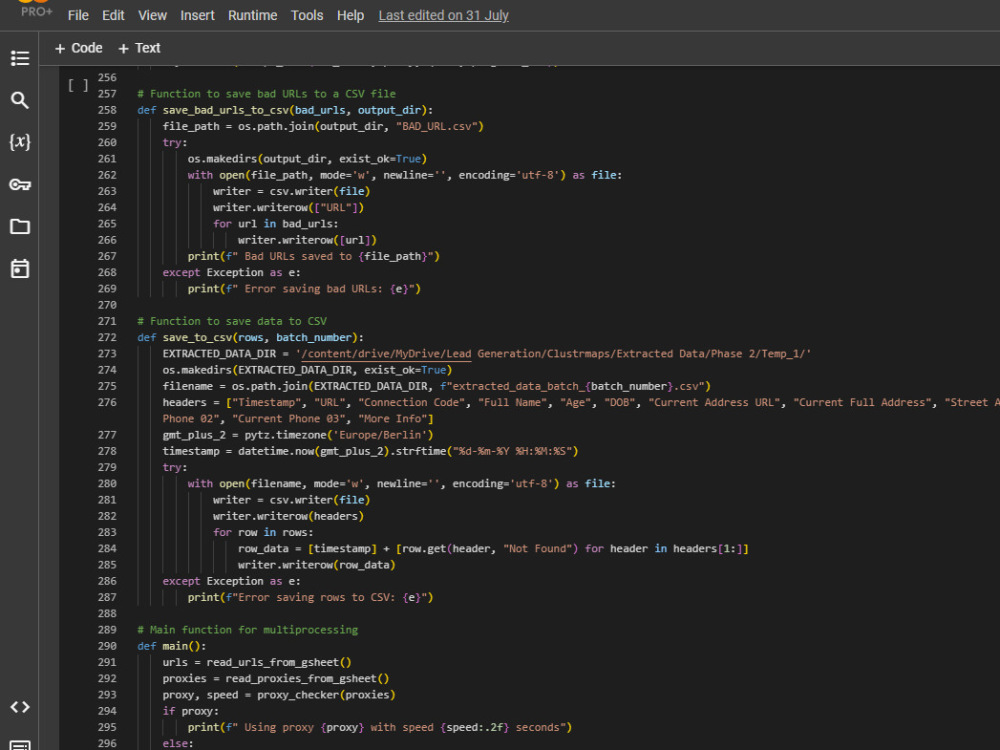Image resolution: width=1000 pixels, height=750 pixels.
Task: Click the 'Last edited on 31 July' link
Action: pyautogui.click(x=443, y=15)
